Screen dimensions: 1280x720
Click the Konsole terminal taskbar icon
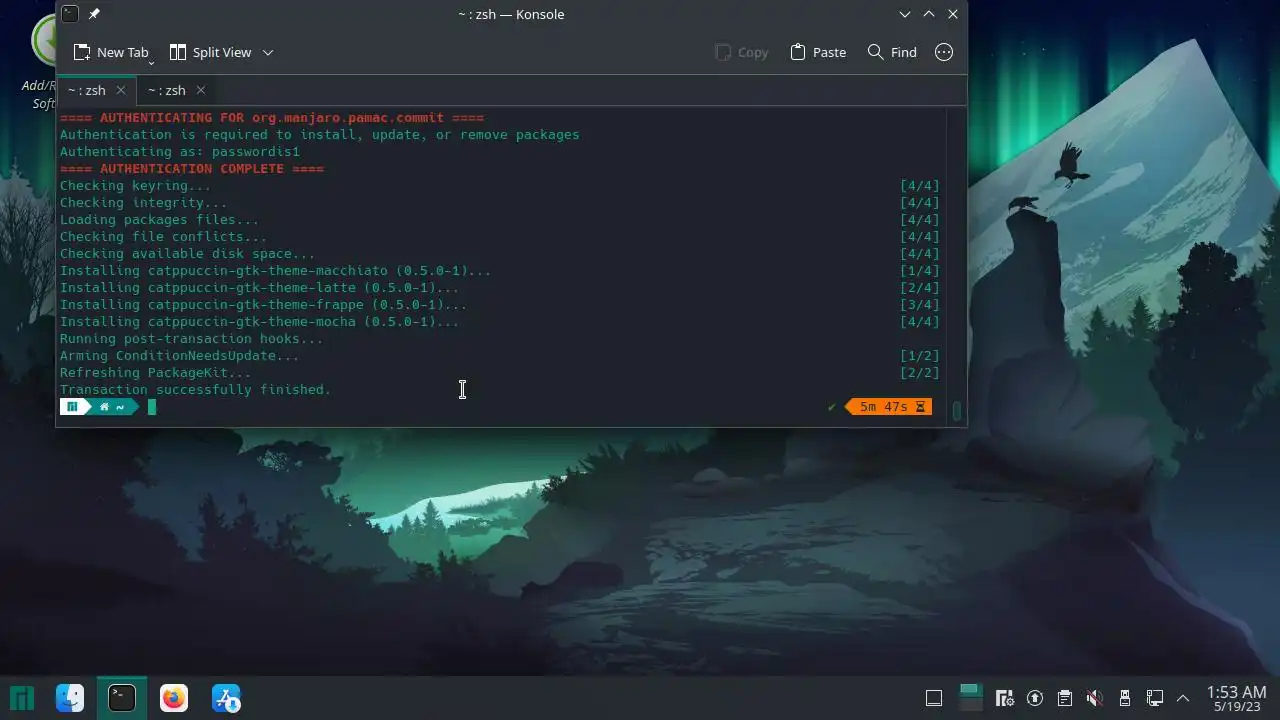[122, 698]
